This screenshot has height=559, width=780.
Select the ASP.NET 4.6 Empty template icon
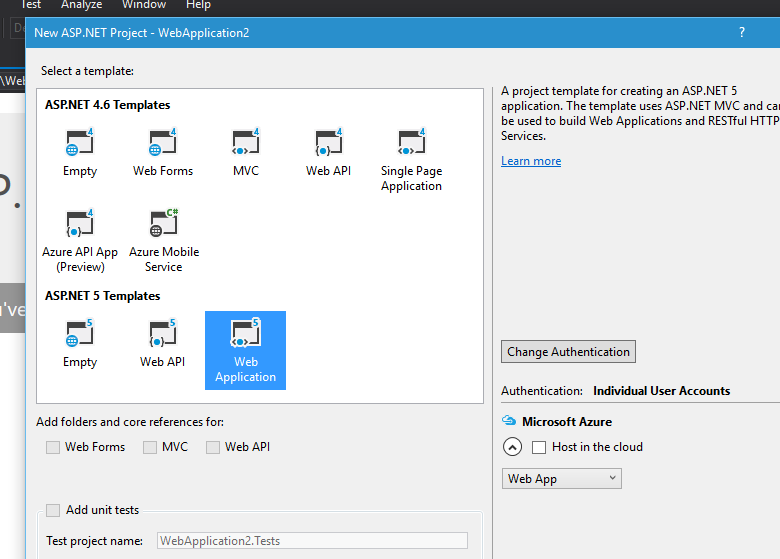click(80, 144)
